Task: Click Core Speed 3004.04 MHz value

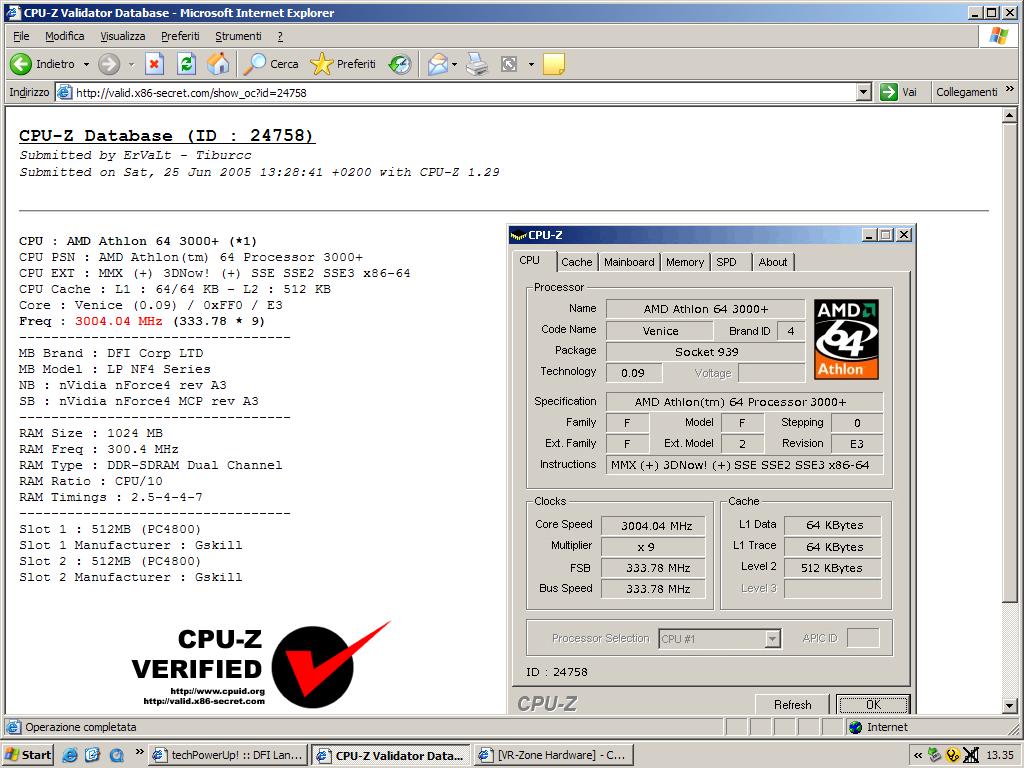Action: [654, 526]
